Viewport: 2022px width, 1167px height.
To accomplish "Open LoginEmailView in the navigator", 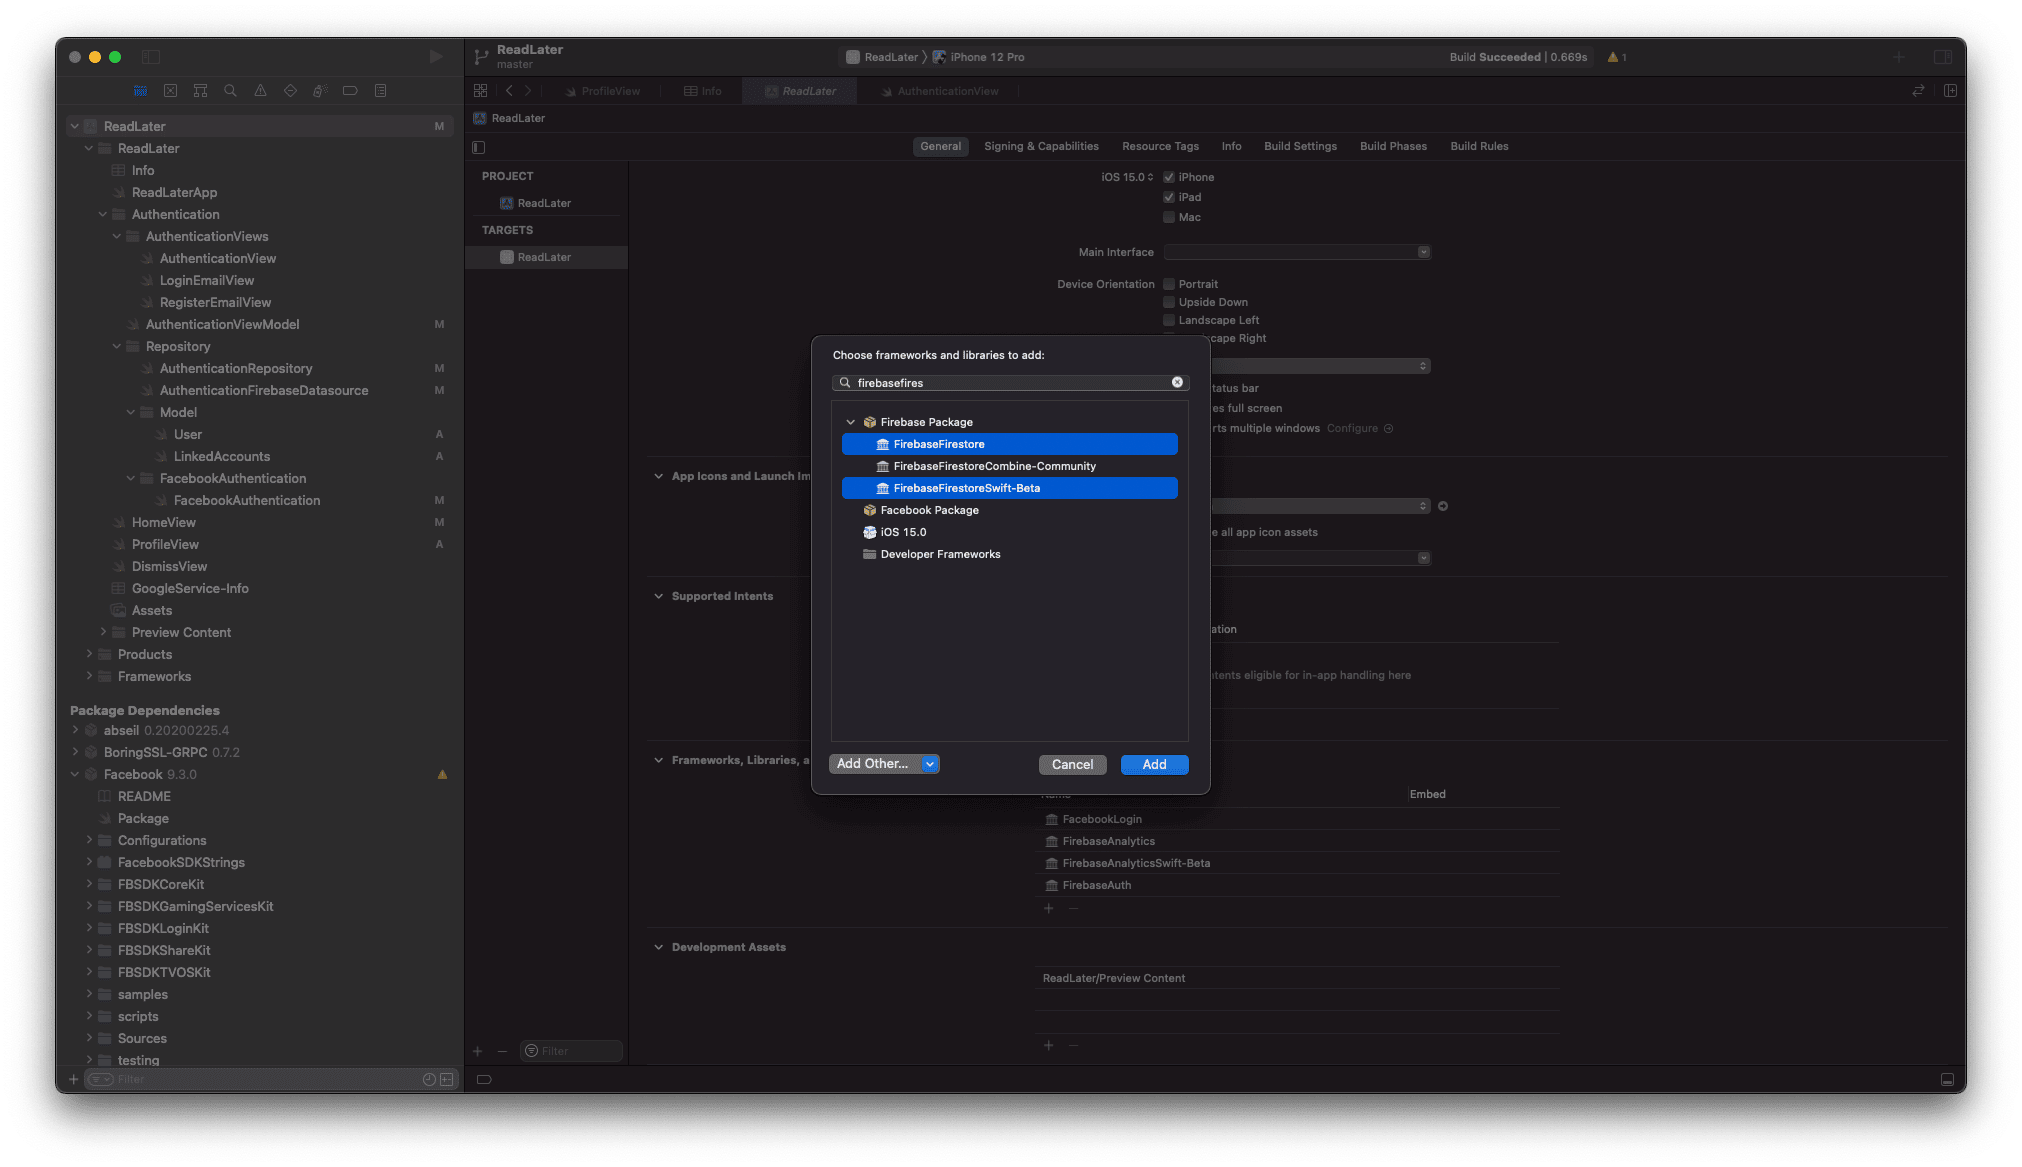I will (207, 280).
